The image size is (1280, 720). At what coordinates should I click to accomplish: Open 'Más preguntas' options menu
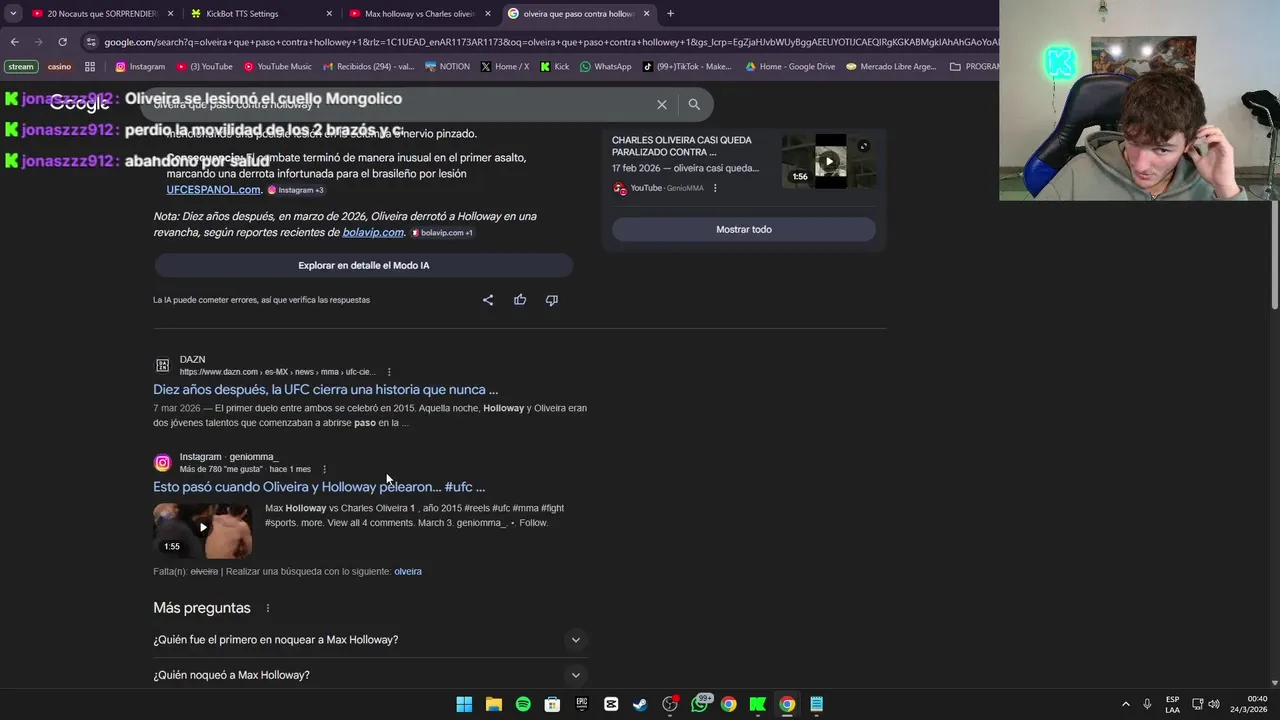267,608
